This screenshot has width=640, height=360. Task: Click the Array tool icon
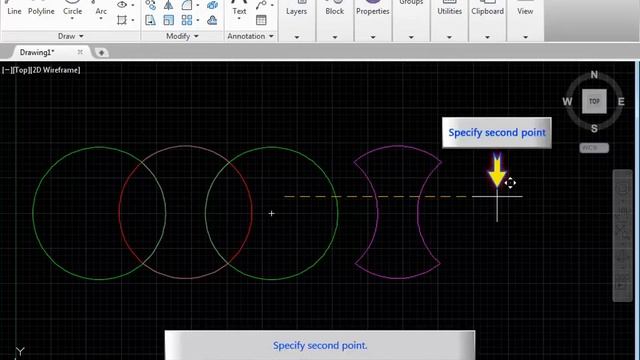pyautogui.click(x=187, y=20)
